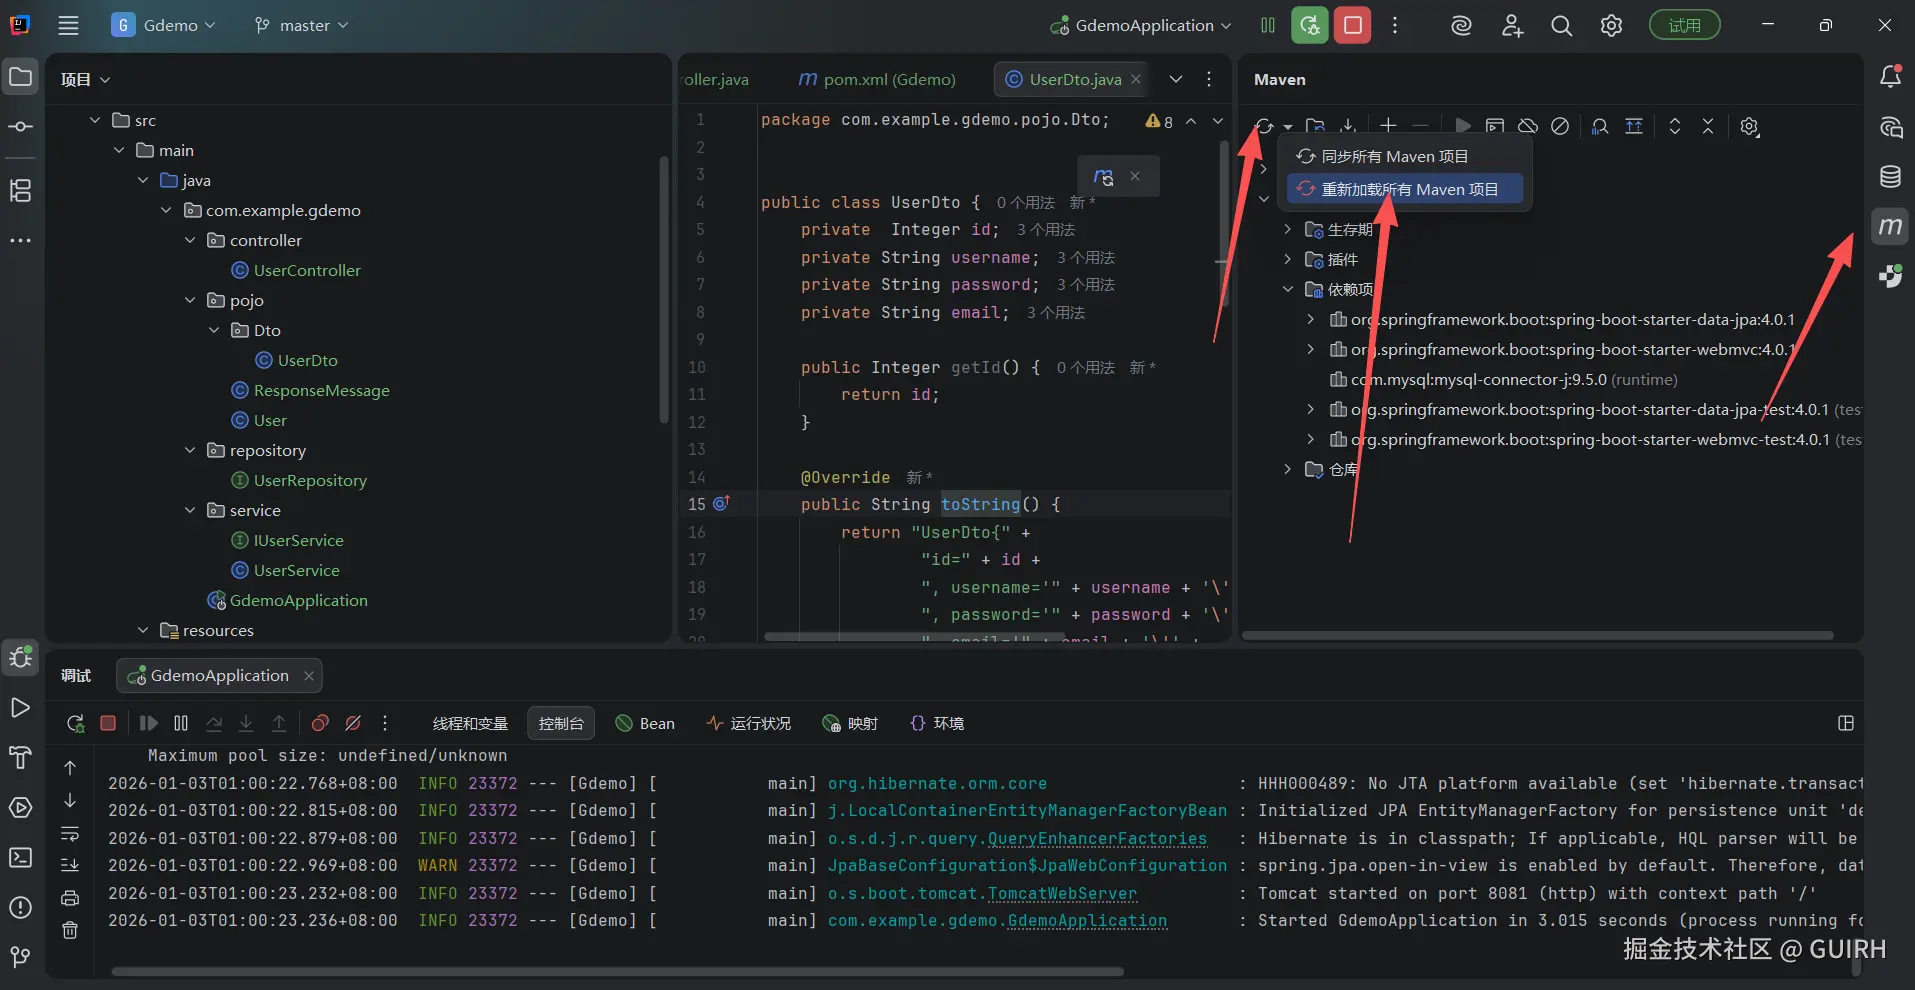Select 重新加载所有 Maven 项目 menu item

(1405, 189)
